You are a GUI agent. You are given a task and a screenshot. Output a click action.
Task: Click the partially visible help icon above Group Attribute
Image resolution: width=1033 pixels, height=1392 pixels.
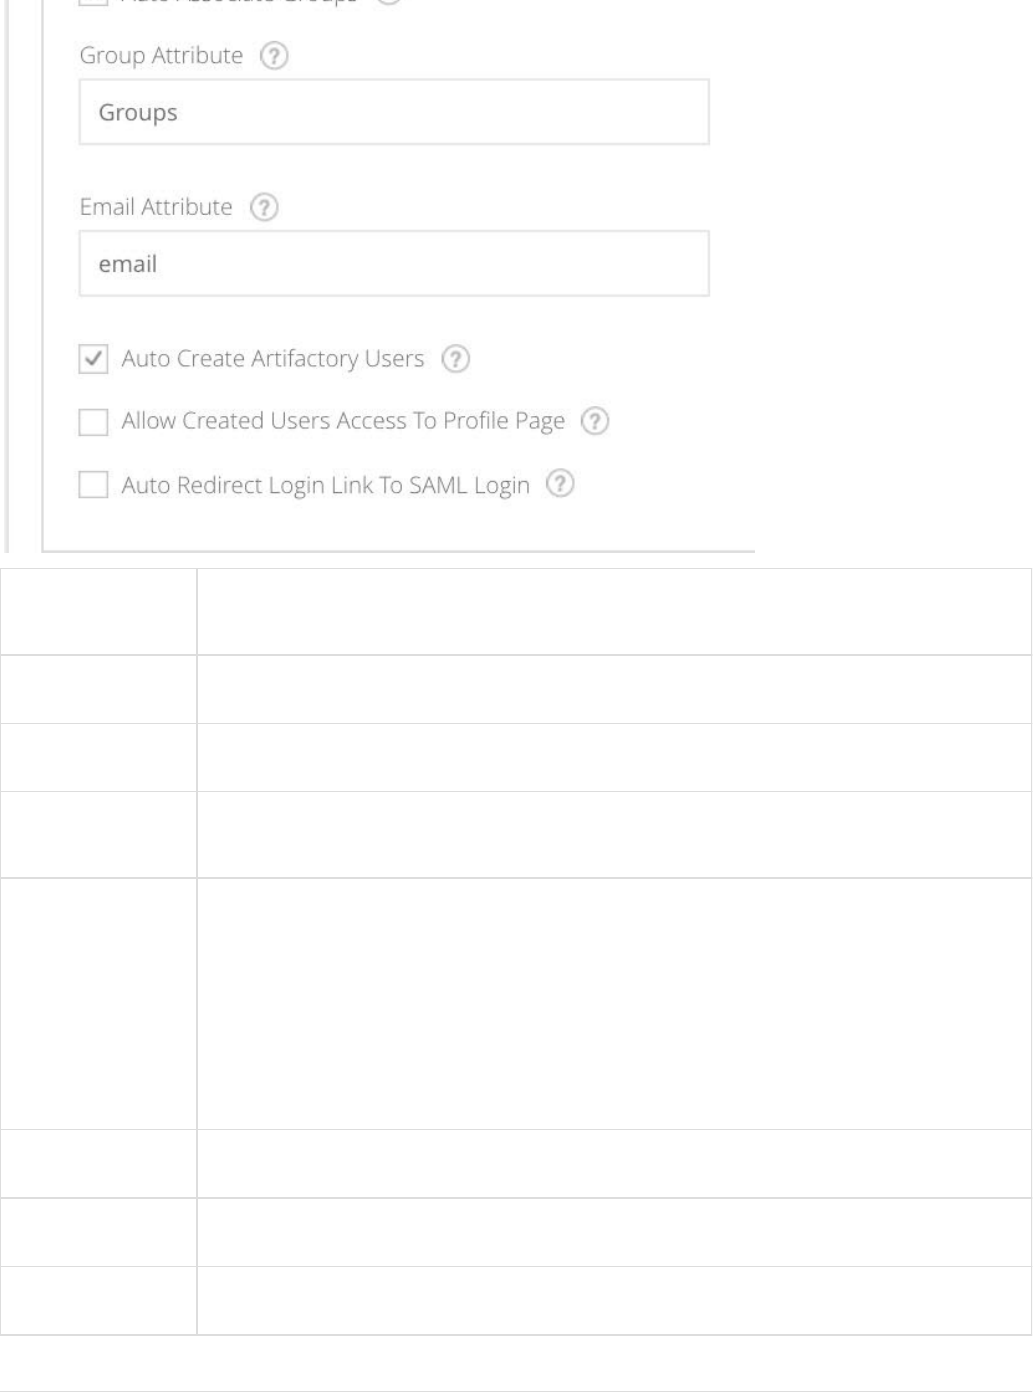click(x=389, y=2)
